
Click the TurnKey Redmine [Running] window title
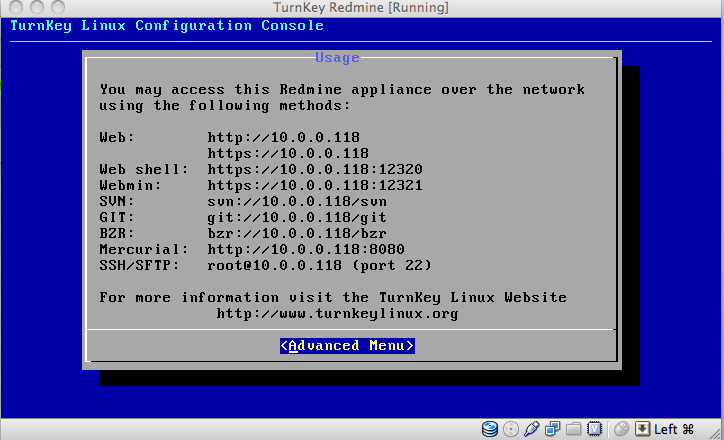[x=361, y=7]
